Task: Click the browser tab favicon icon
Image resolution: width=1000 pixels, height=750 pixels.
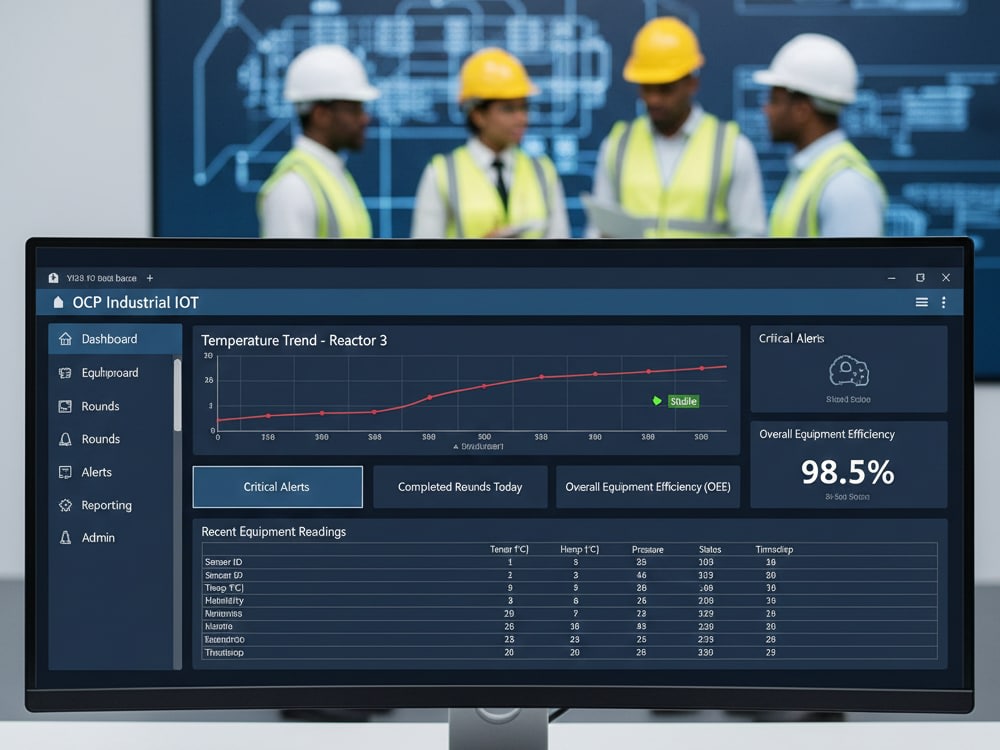Action: 54,278
